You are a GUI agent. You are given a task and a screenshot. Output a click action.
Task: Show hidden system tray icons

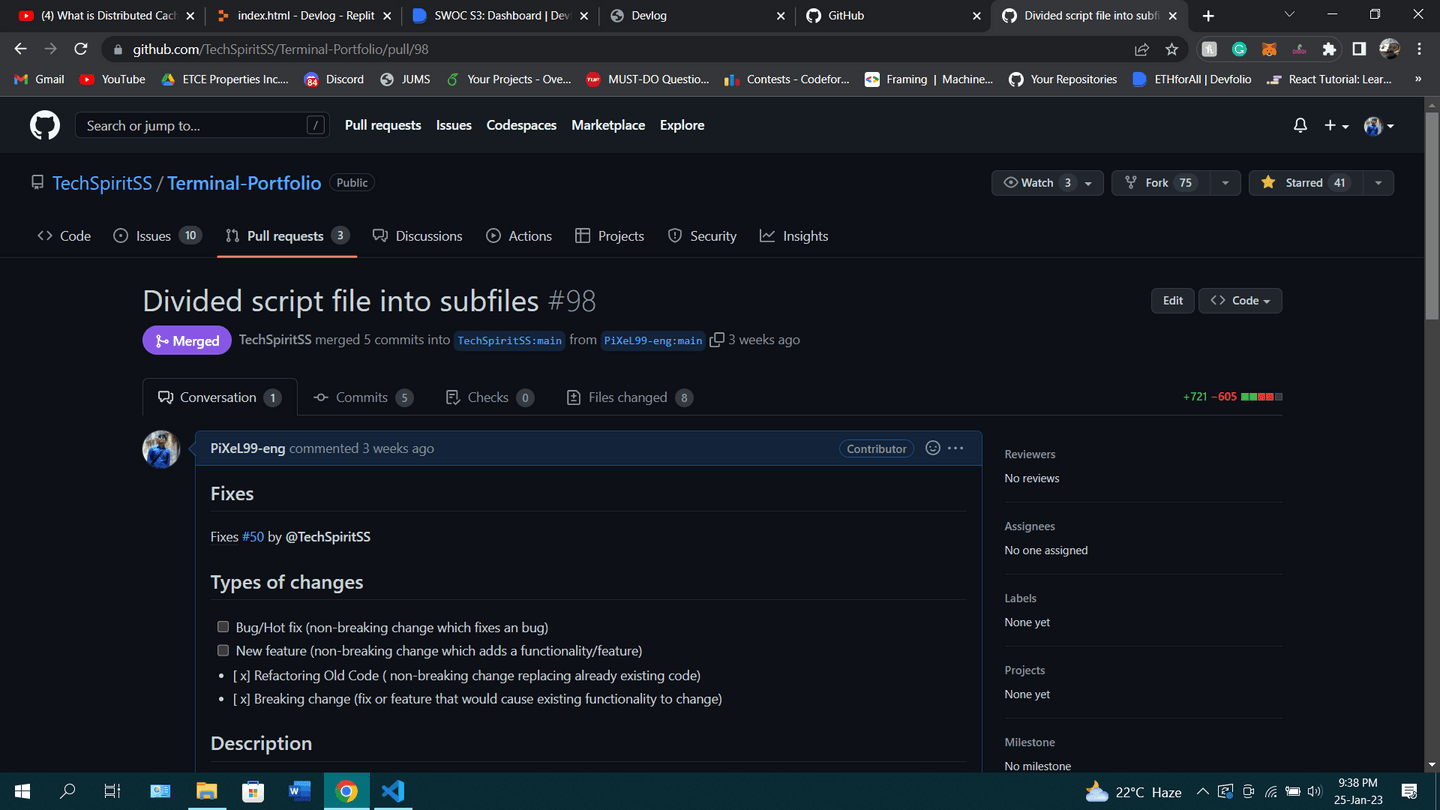[x=1202, y=791]
